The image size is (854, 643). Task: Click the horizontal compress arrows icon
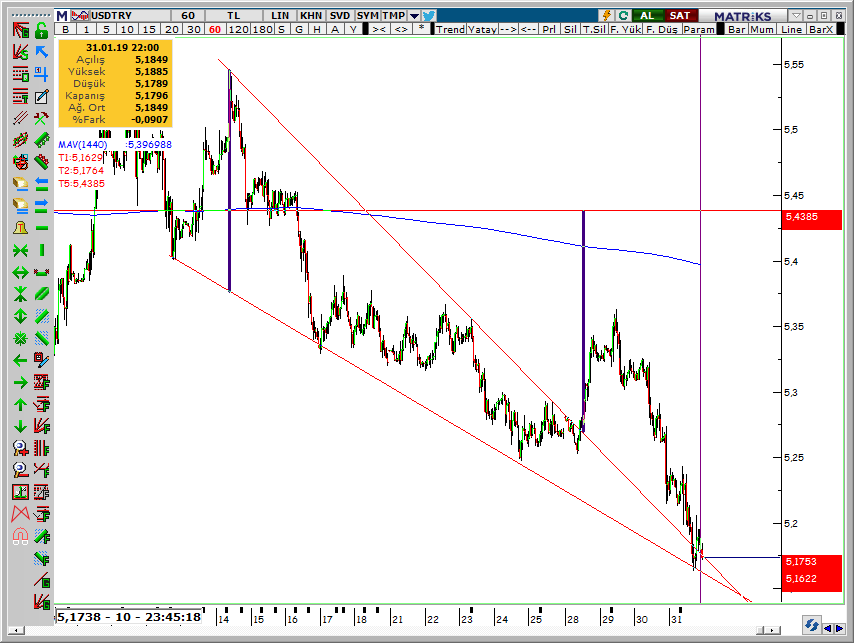click(x=20, y=250)
